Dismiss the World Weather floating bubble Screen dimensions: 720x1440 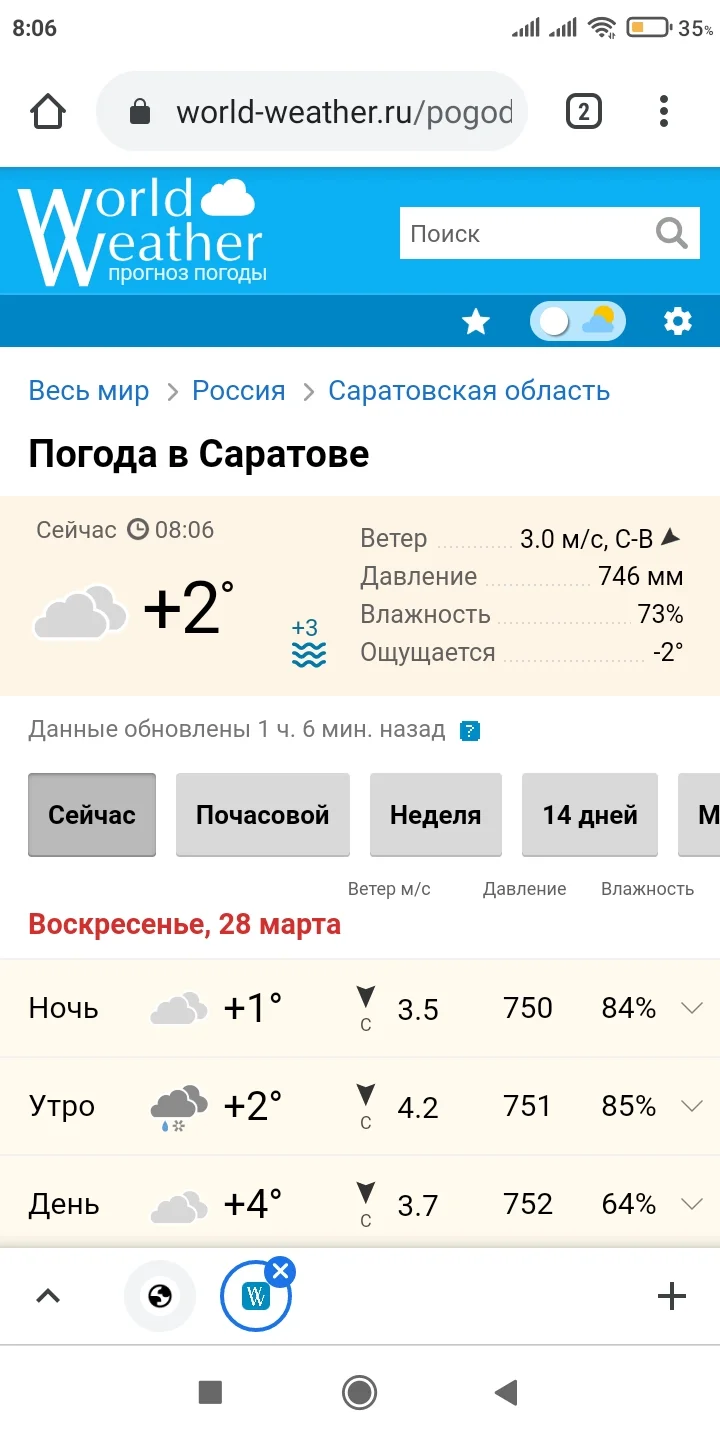[281, 1271]
